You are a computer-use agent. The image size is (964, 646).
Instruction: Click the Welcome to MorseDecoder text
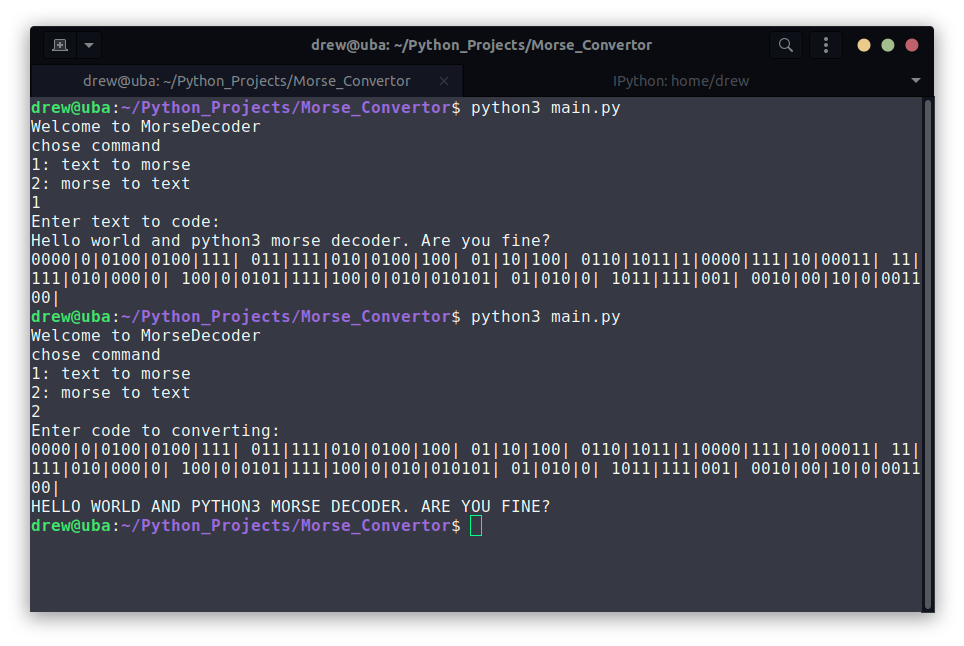pos(144,126)
